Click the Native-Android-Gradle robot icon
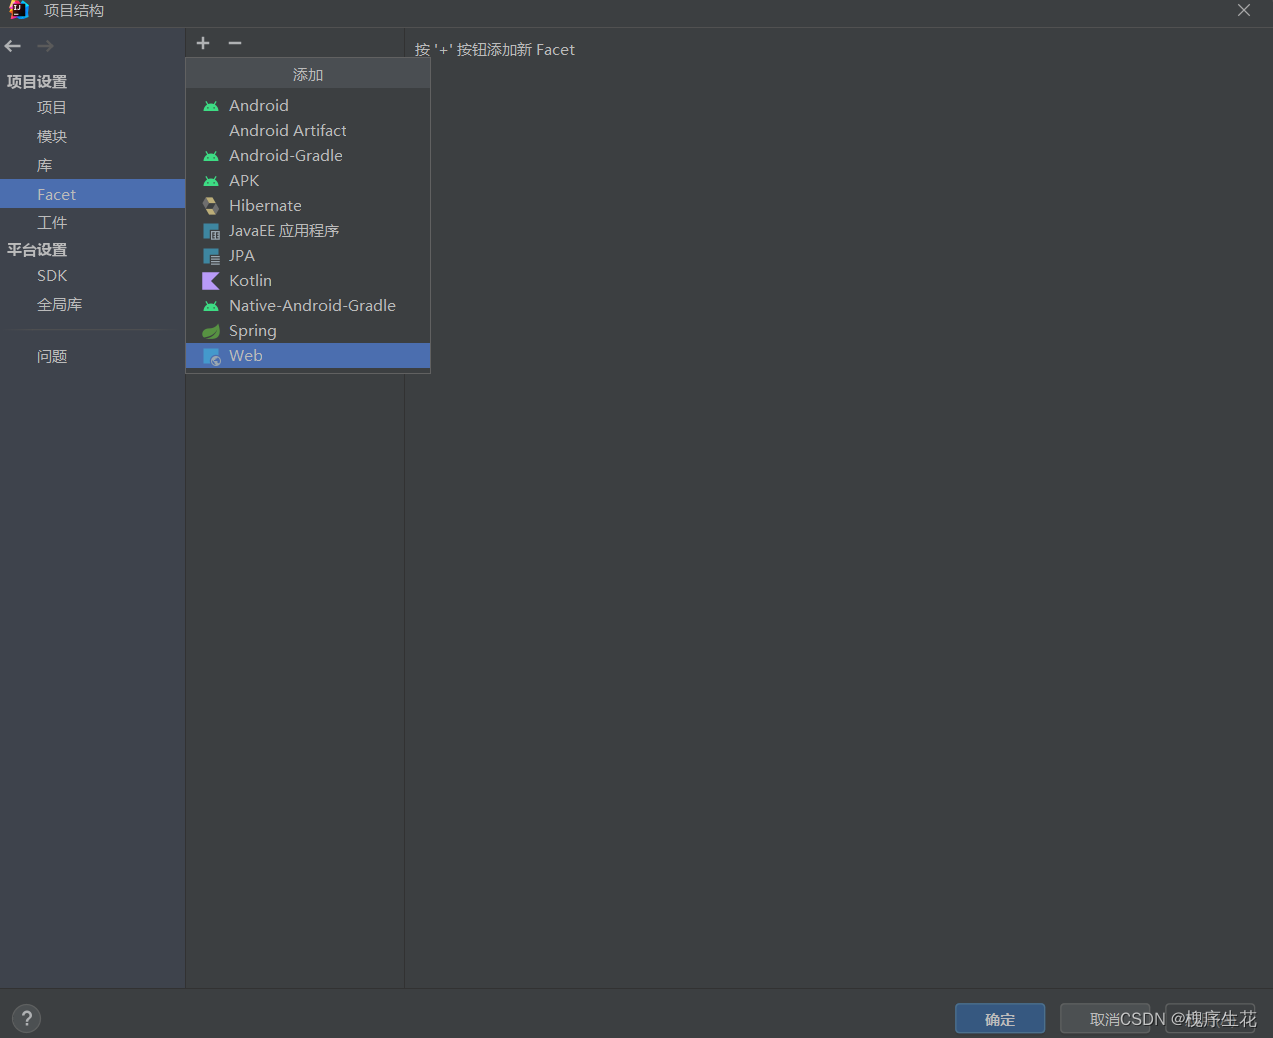This screenshot has height=1038, width=1273. [211, 306]
